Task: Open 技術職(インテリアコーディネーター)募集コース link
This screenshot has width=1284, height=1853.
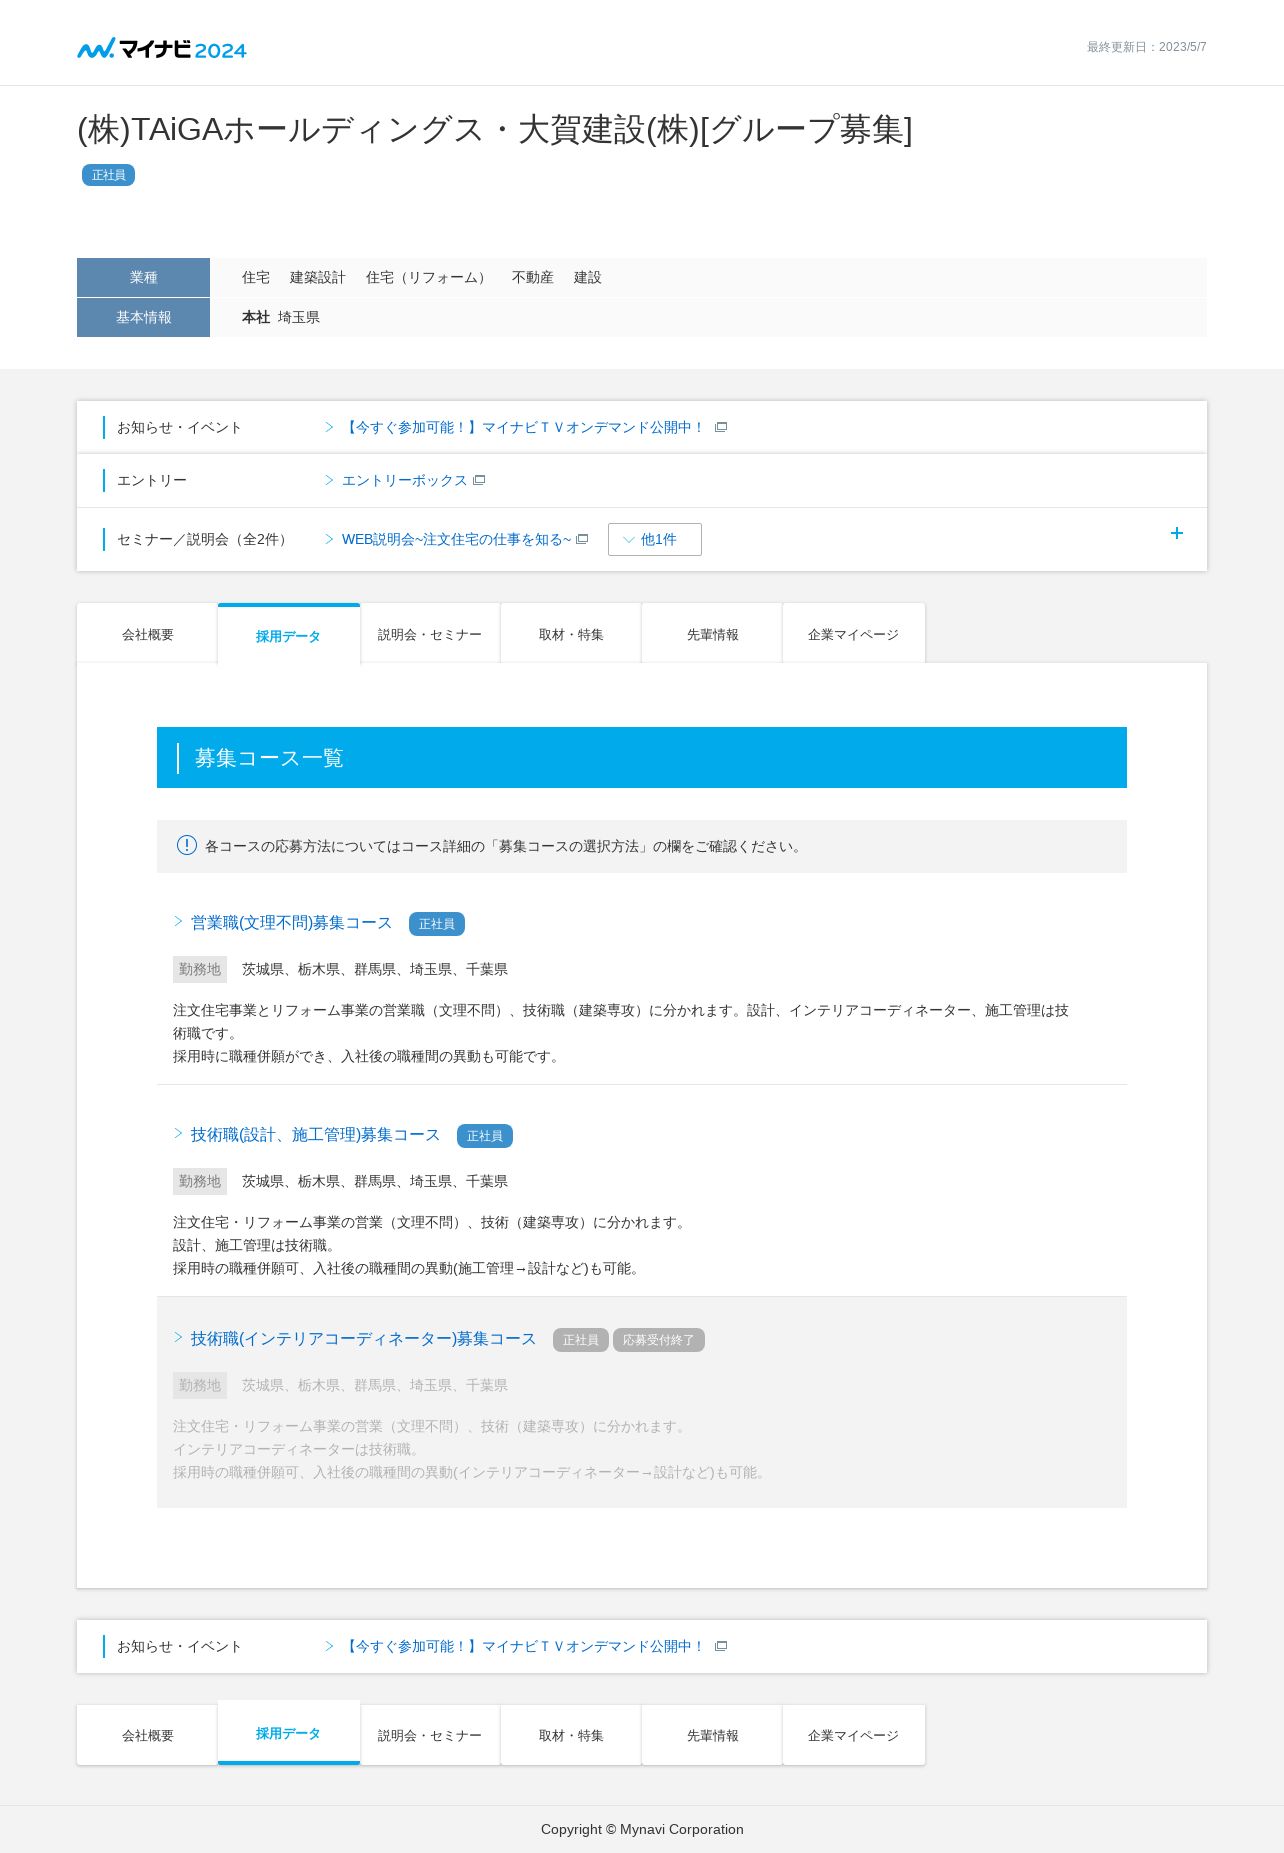Action: pyautogui.click(x=364, y=1338)
